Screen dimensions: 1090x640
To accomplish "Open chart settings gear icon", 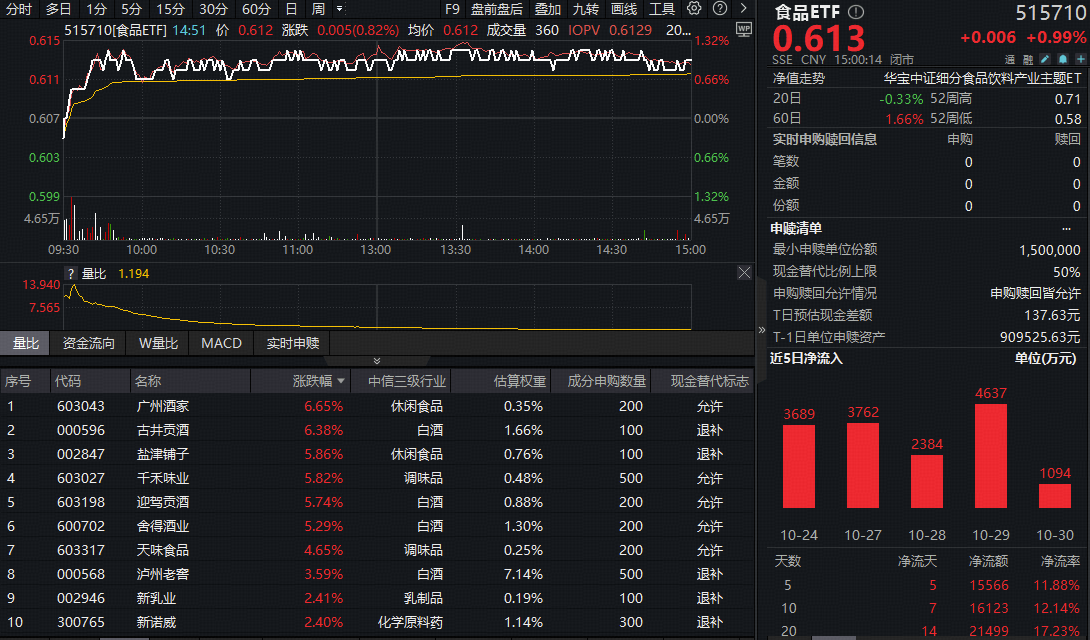I will pyautogui.click(x=697, y=9).
